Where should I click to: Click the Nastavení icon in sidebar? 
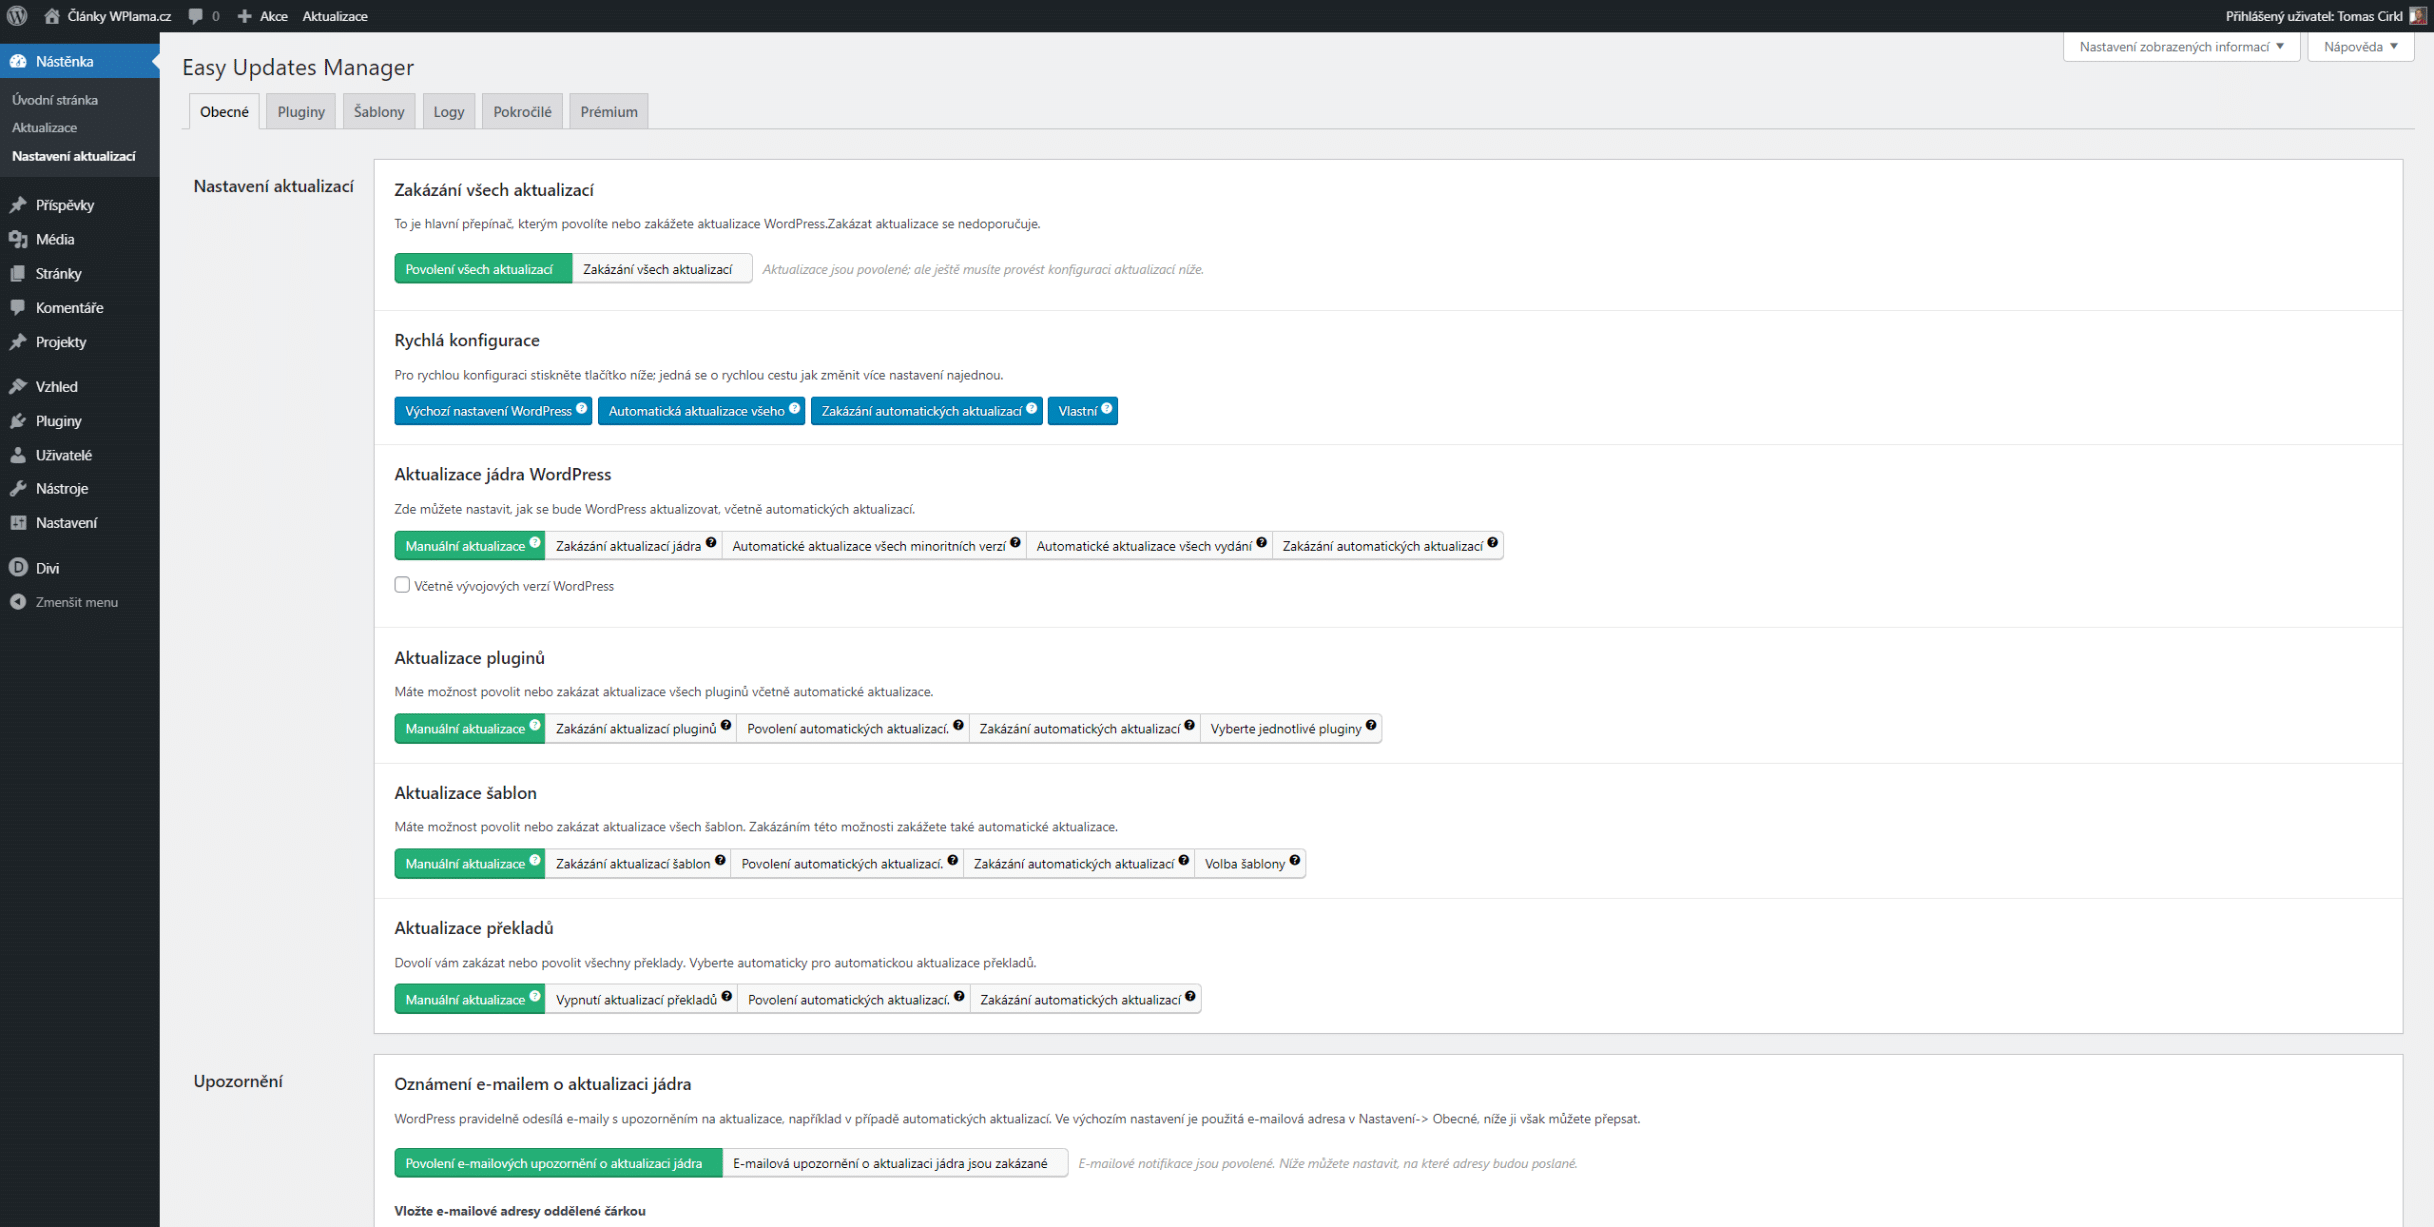[18, 523]
